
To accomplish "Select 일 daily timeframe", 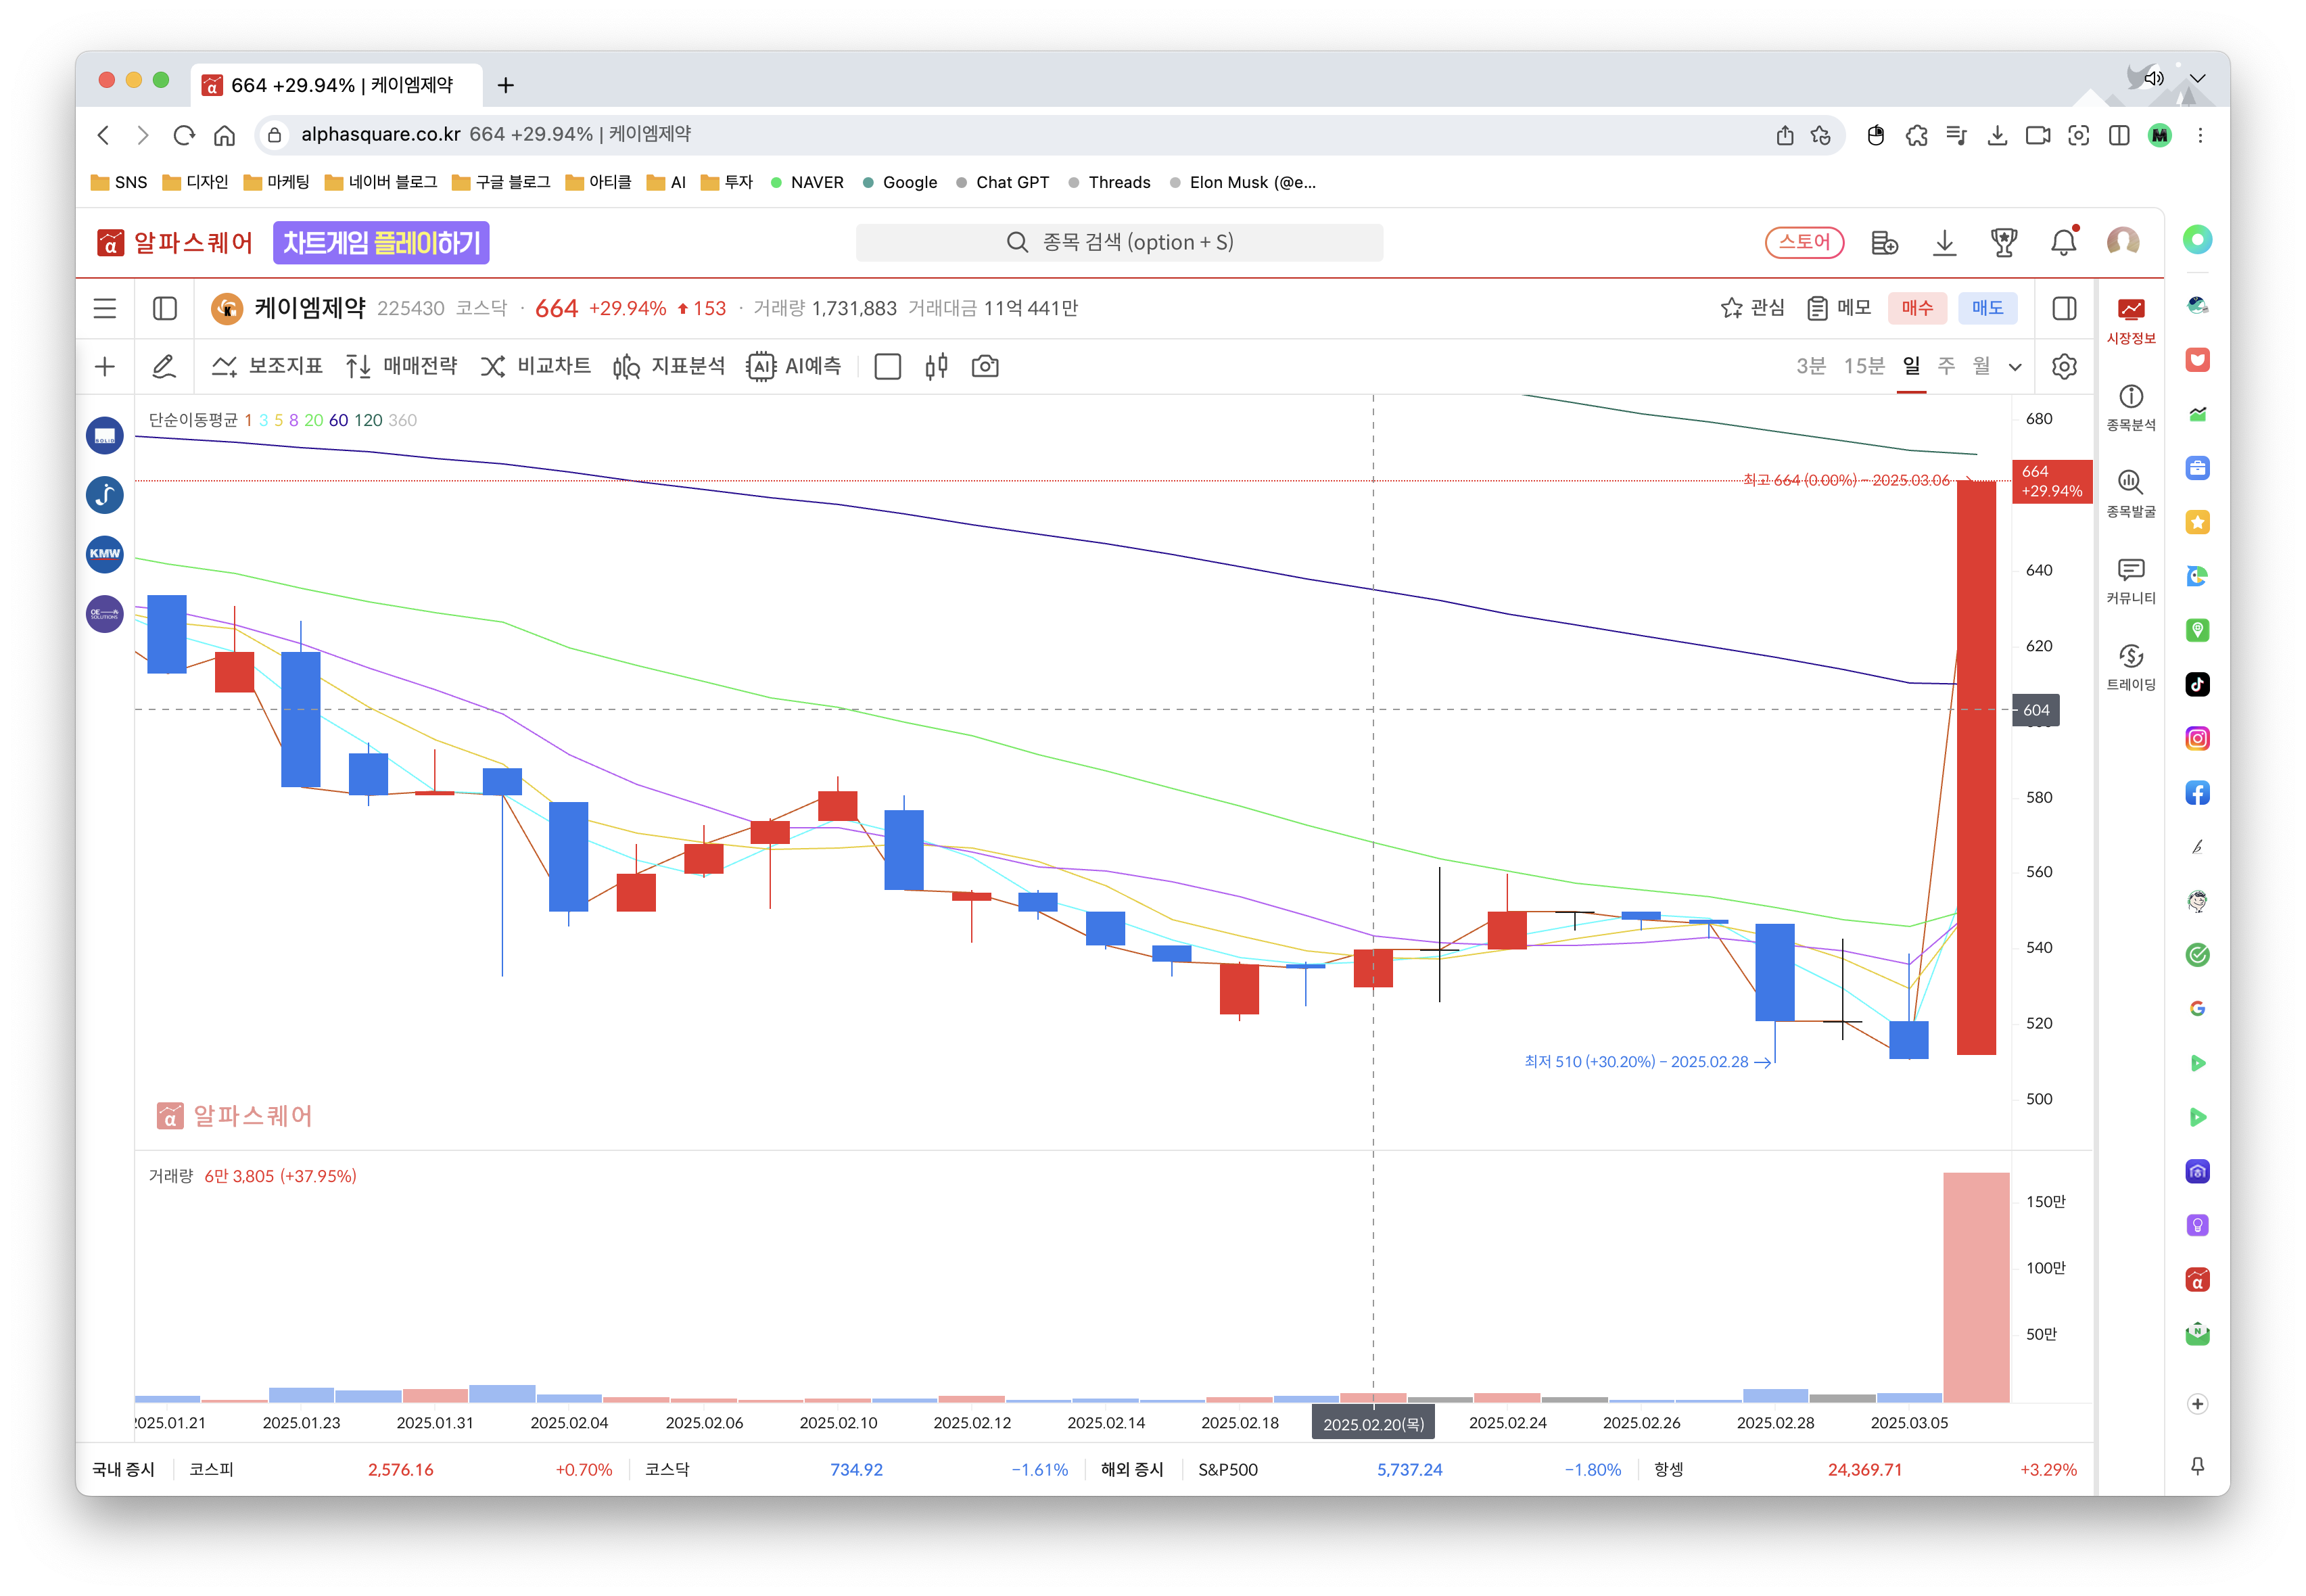I will click(x=1911, y=367).
